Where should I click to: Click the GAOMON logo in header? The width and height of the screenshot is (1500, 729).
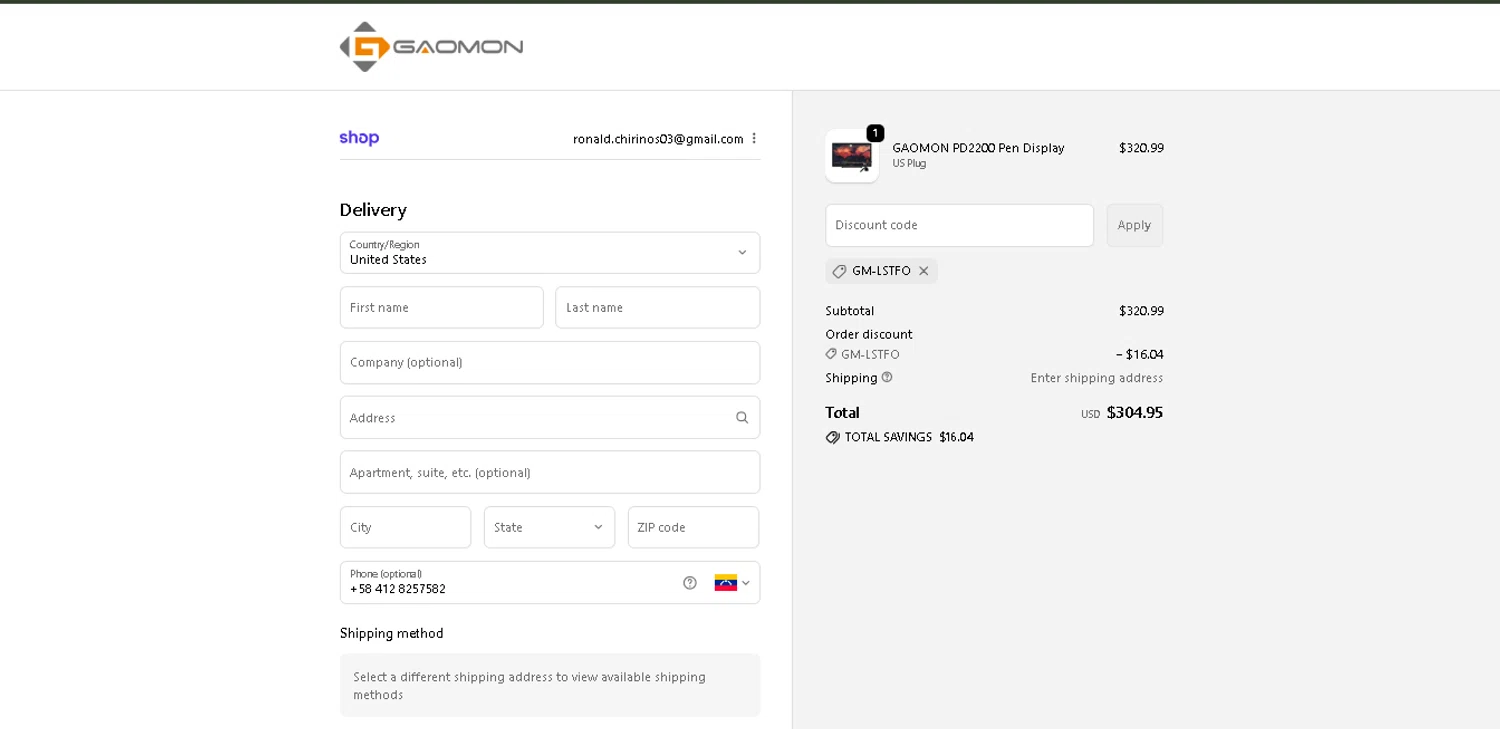pyautogui.click(x=431, y=47)
